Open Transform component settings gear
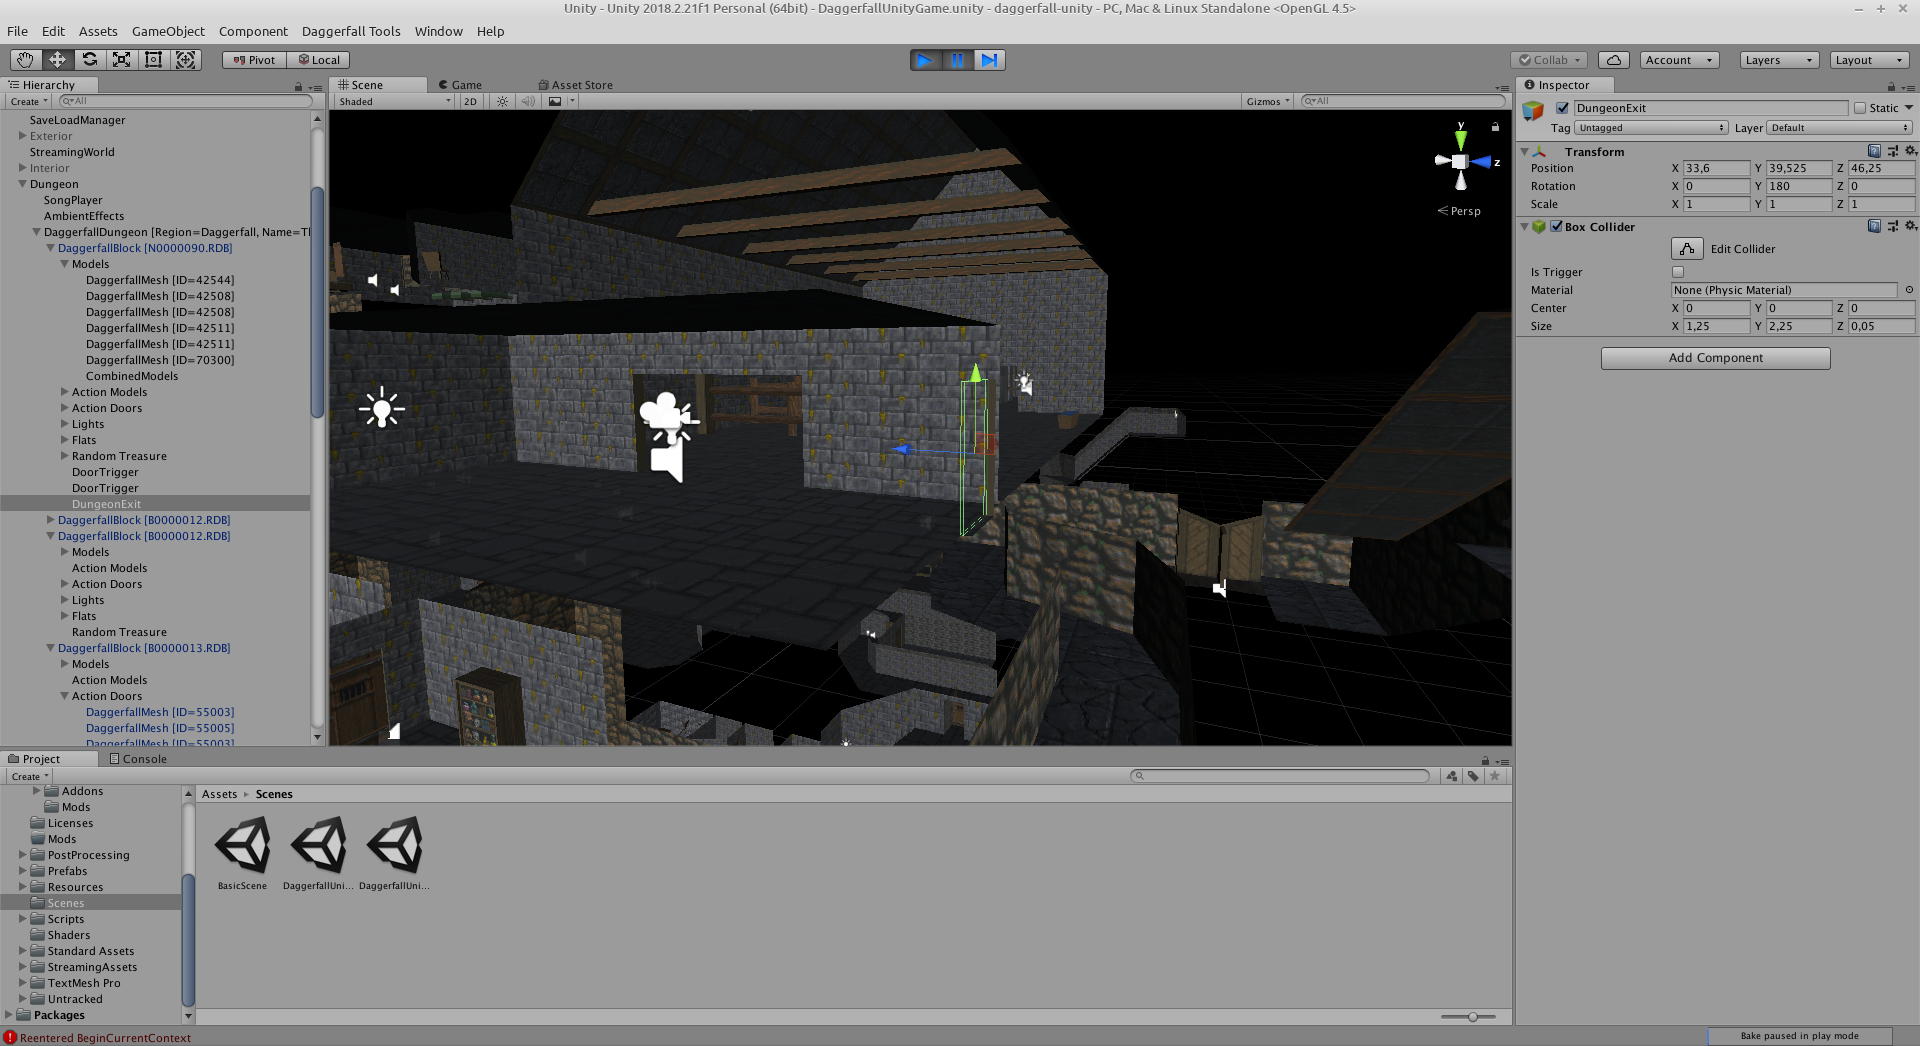 pyautogui.click(x=1910, y=151)
